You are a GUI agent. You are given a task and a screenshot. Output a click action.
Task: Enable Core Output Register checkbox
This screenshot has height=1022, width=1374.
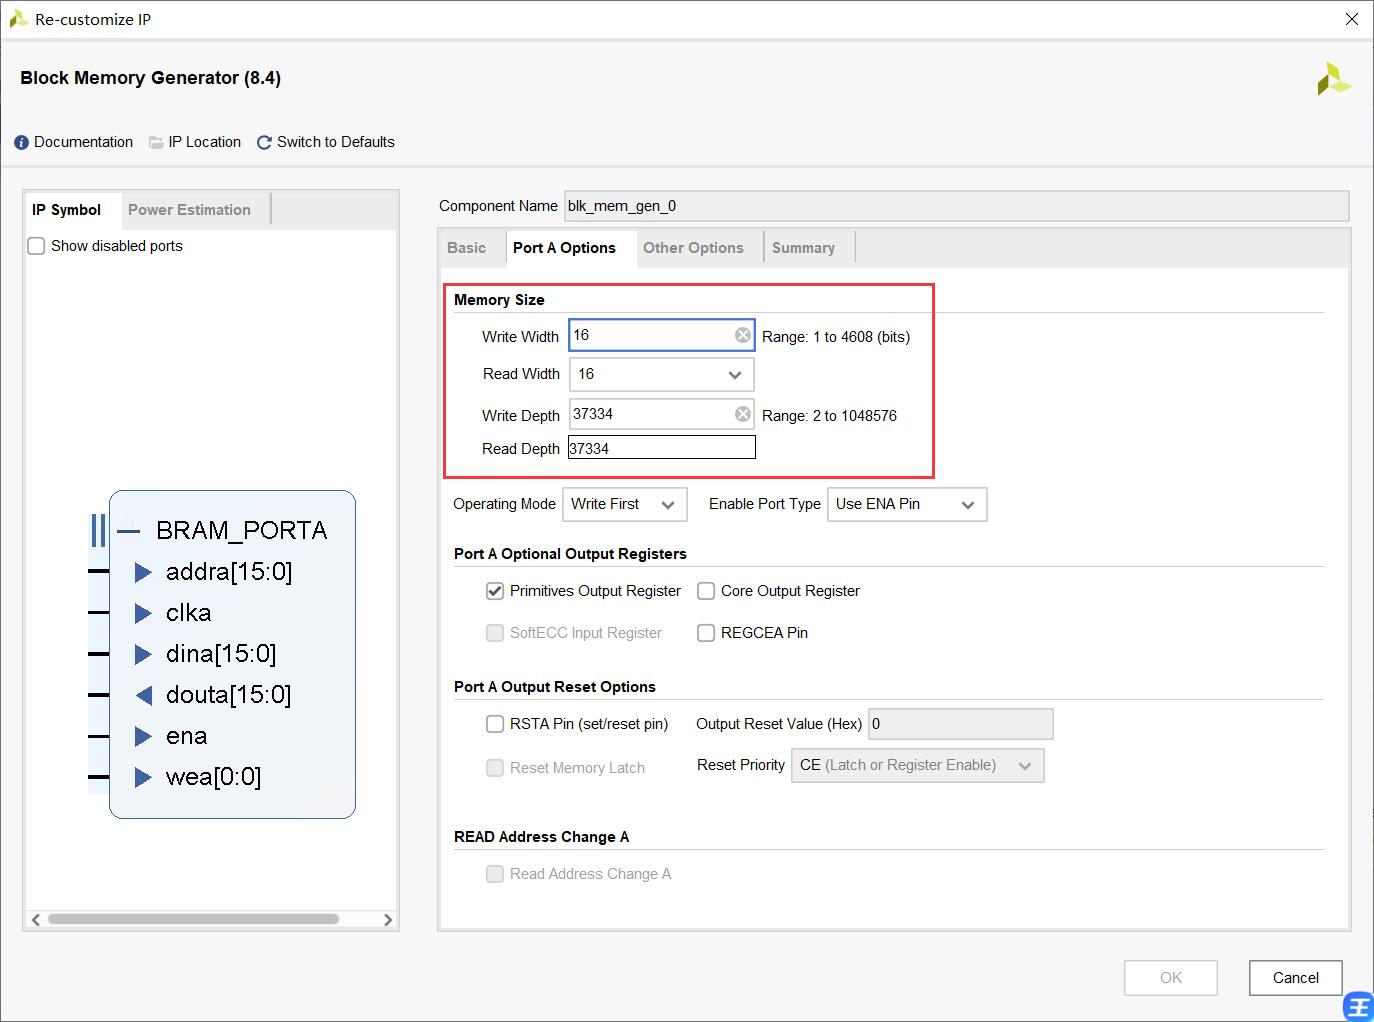[706, 591]
